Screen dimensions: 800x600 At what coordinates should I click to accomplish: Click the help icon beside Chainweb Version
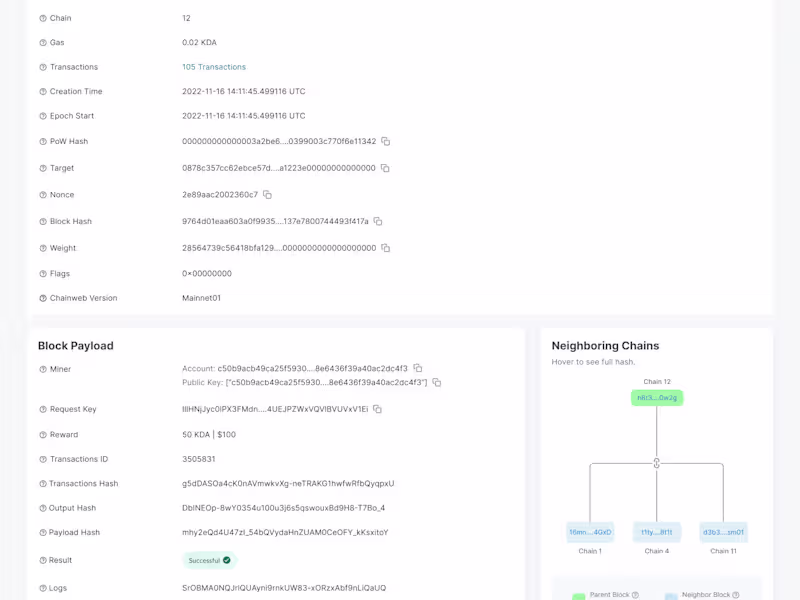[42, 298]
